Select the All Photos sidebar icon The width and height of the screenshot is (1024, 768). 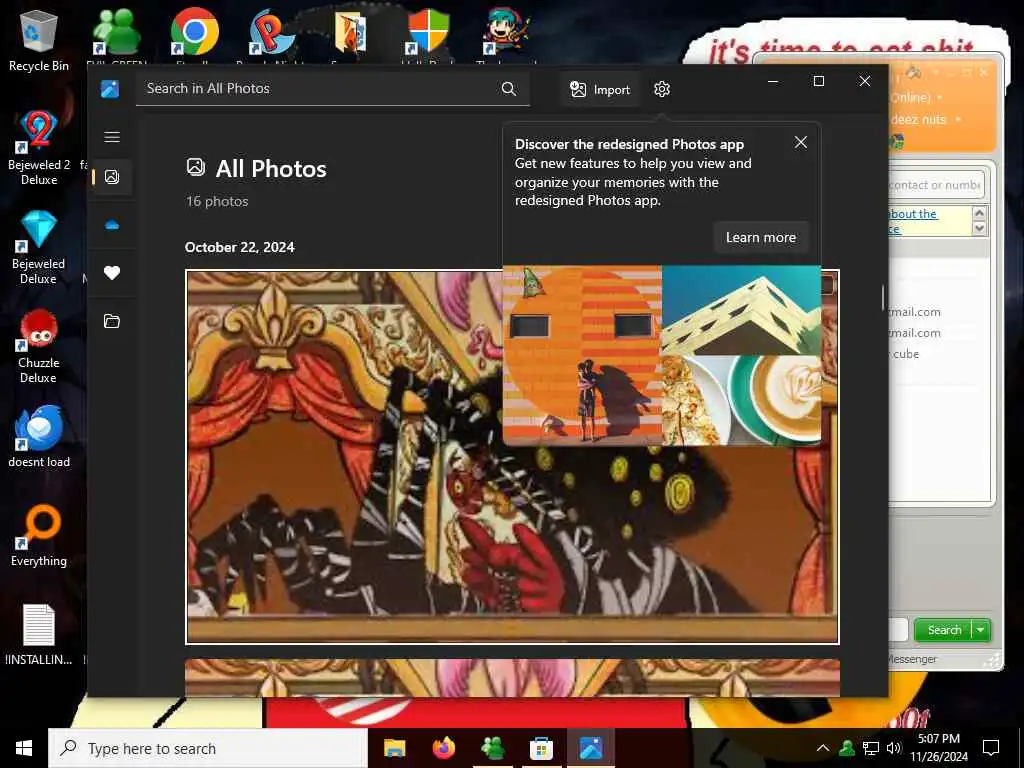click(x=112, y=177)
